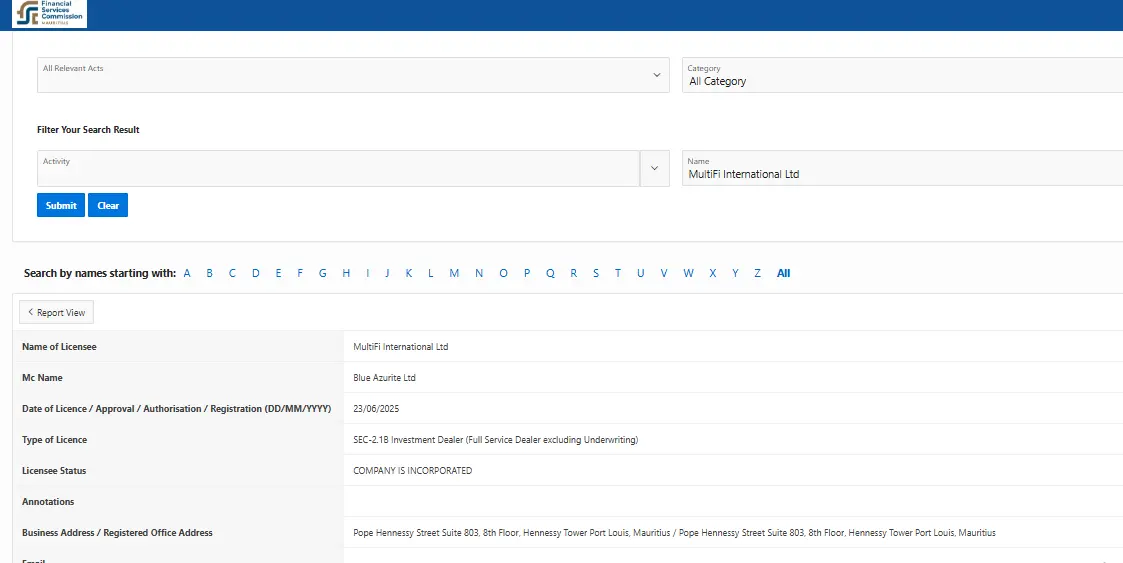Filter names starting with U

tap(640, 273)
